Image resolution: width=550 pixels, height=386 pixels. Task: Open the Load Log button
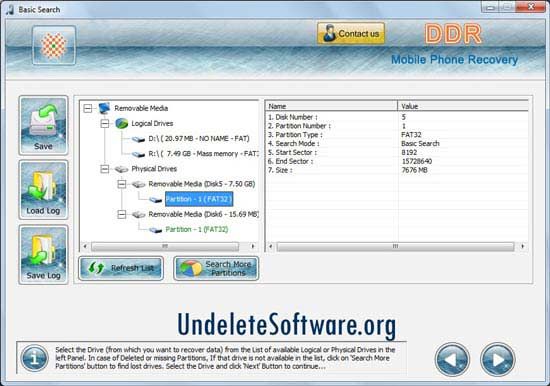pos(43,190)
